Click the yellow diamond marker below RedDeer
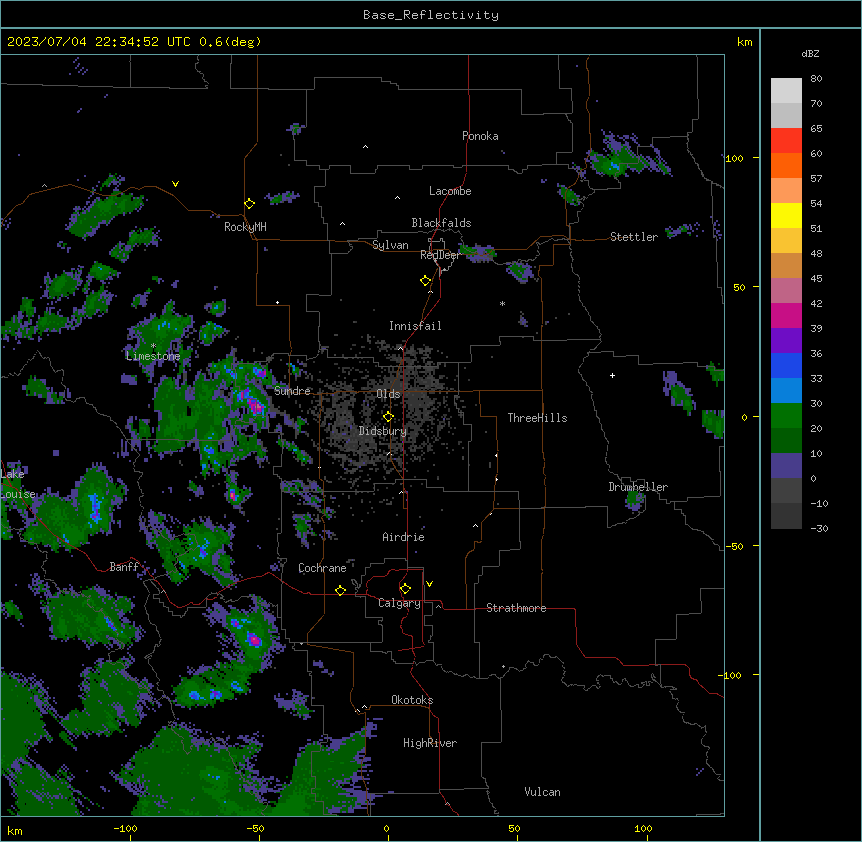862x842 pixels. point(425,281)
